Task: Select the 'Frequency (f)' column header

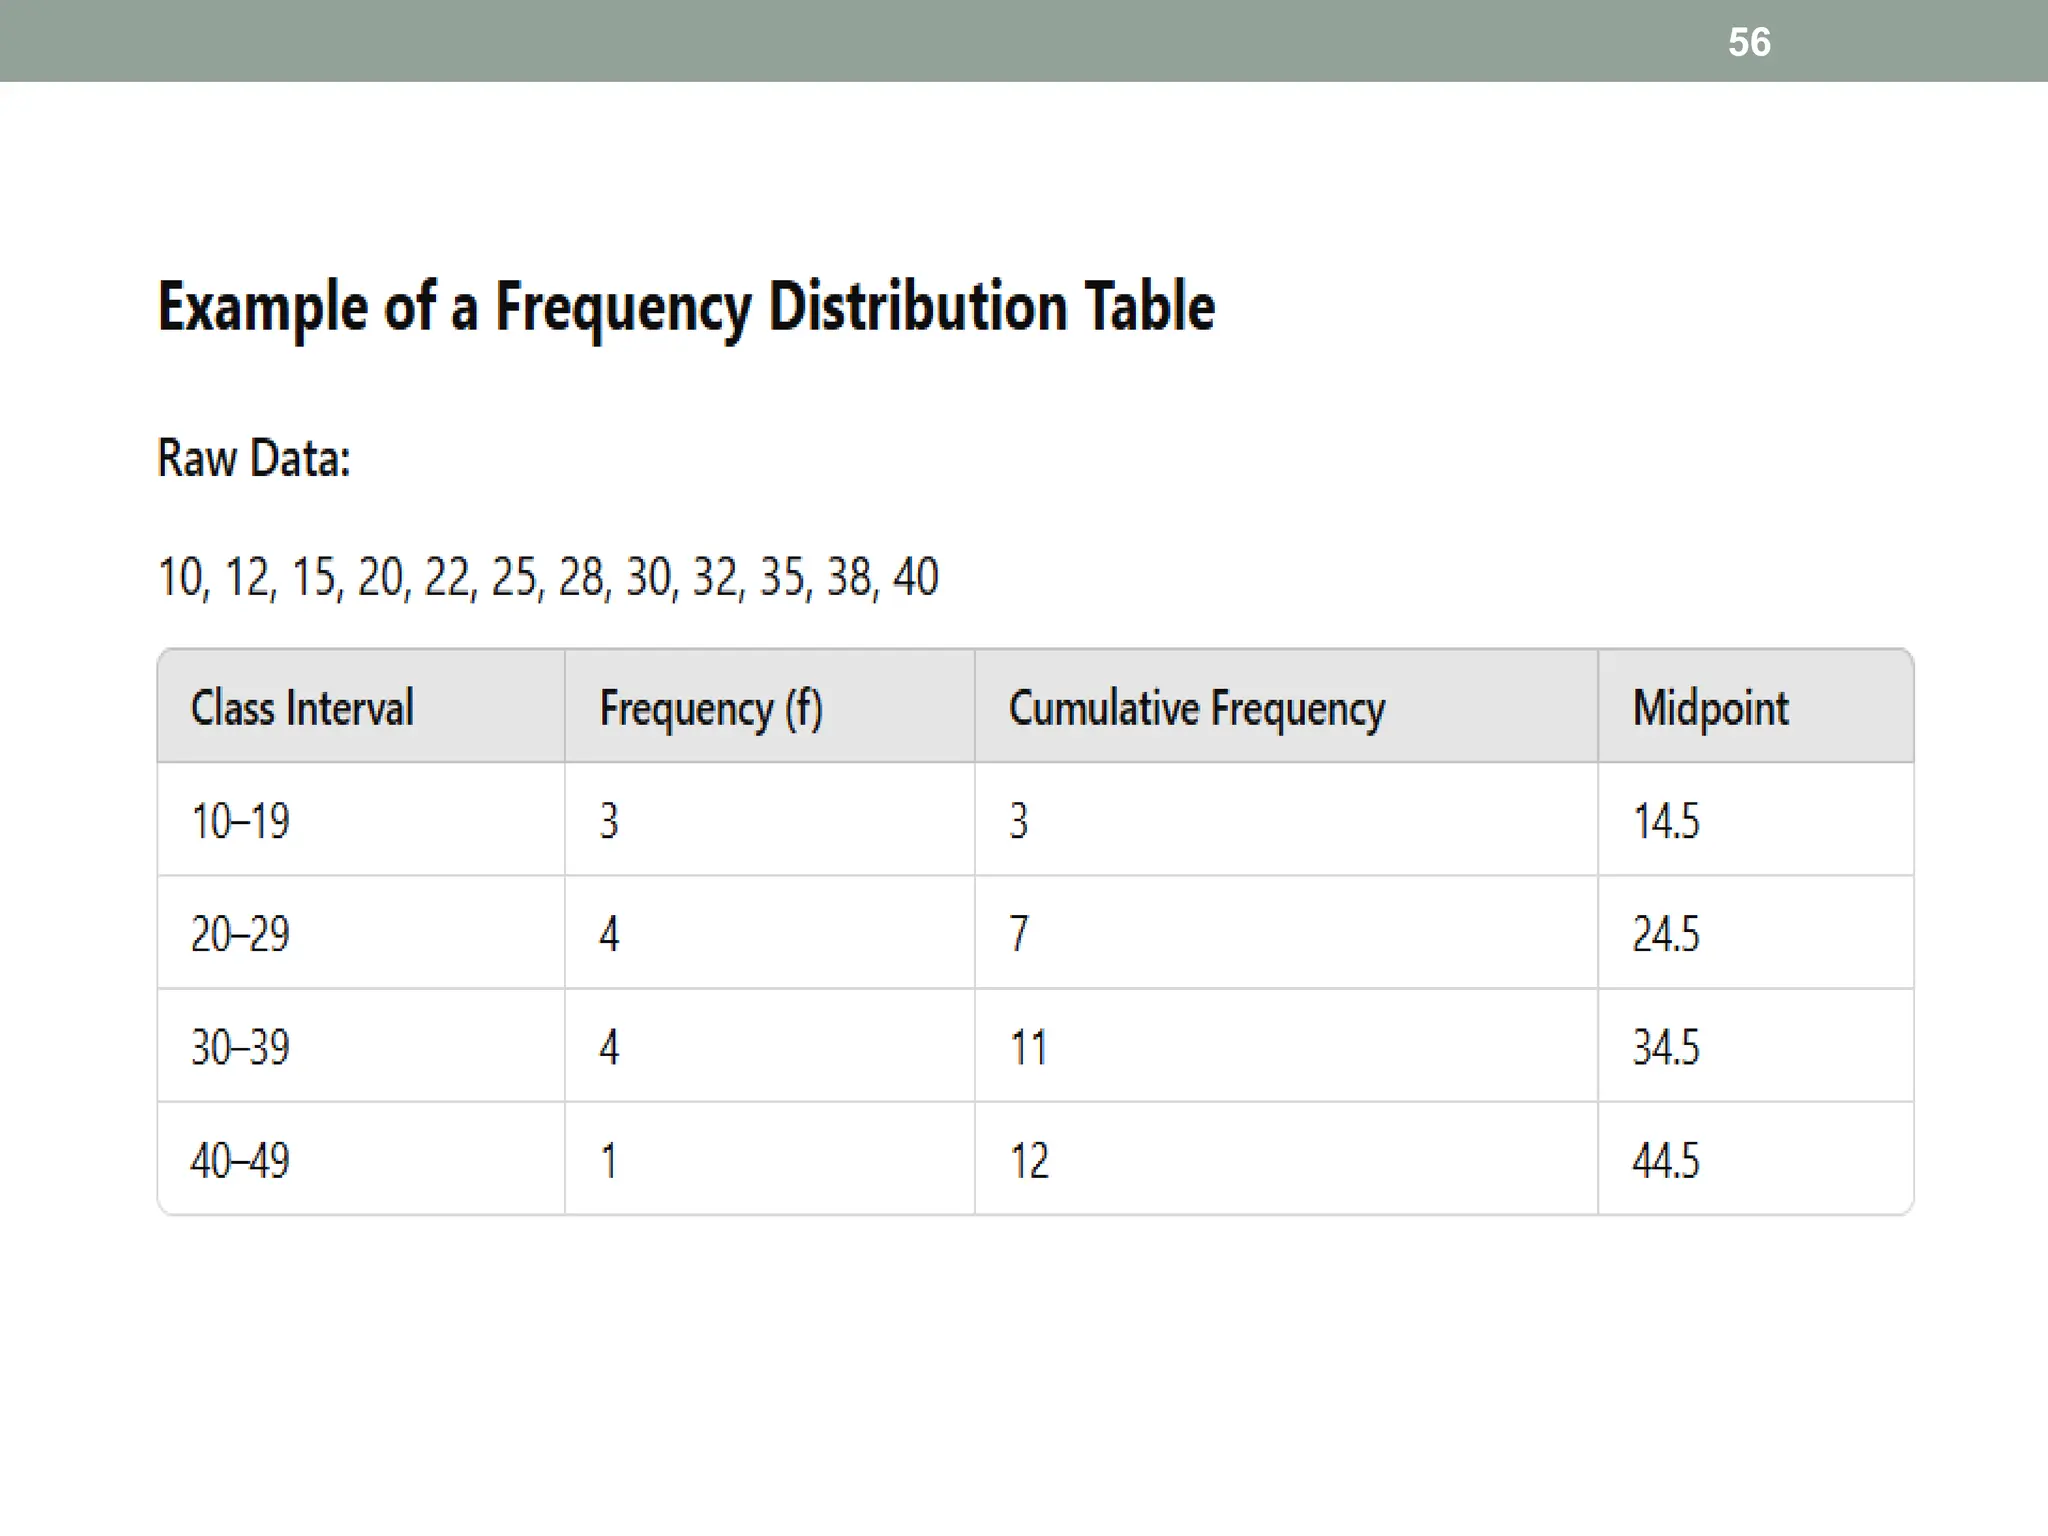Action: pos(711,708)
